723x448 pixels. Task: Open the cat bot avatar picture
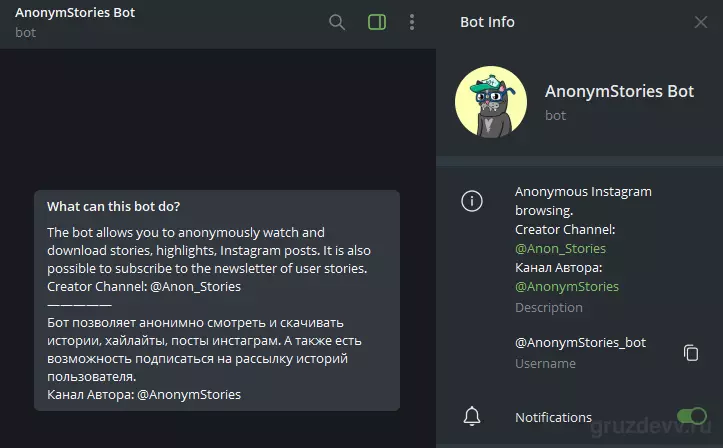point(491,102)
